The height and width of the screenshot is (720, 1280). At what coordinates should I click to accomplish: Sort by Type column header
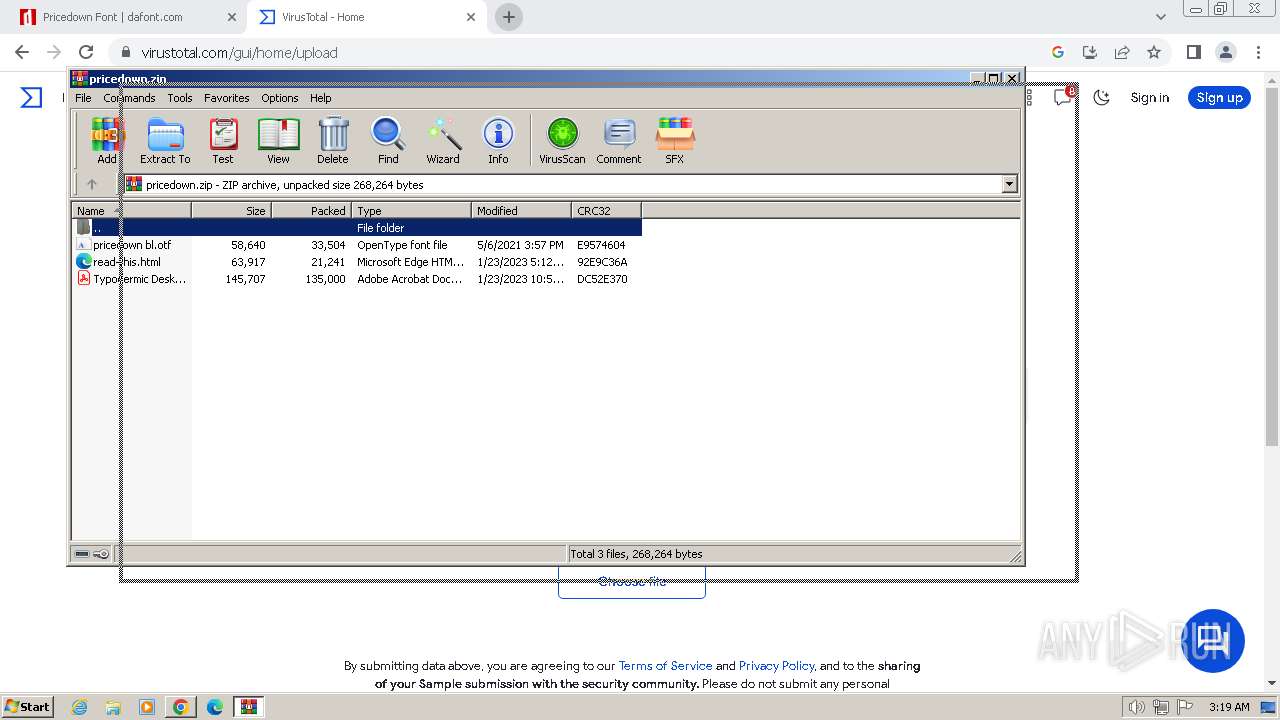[x=411, y=210]
